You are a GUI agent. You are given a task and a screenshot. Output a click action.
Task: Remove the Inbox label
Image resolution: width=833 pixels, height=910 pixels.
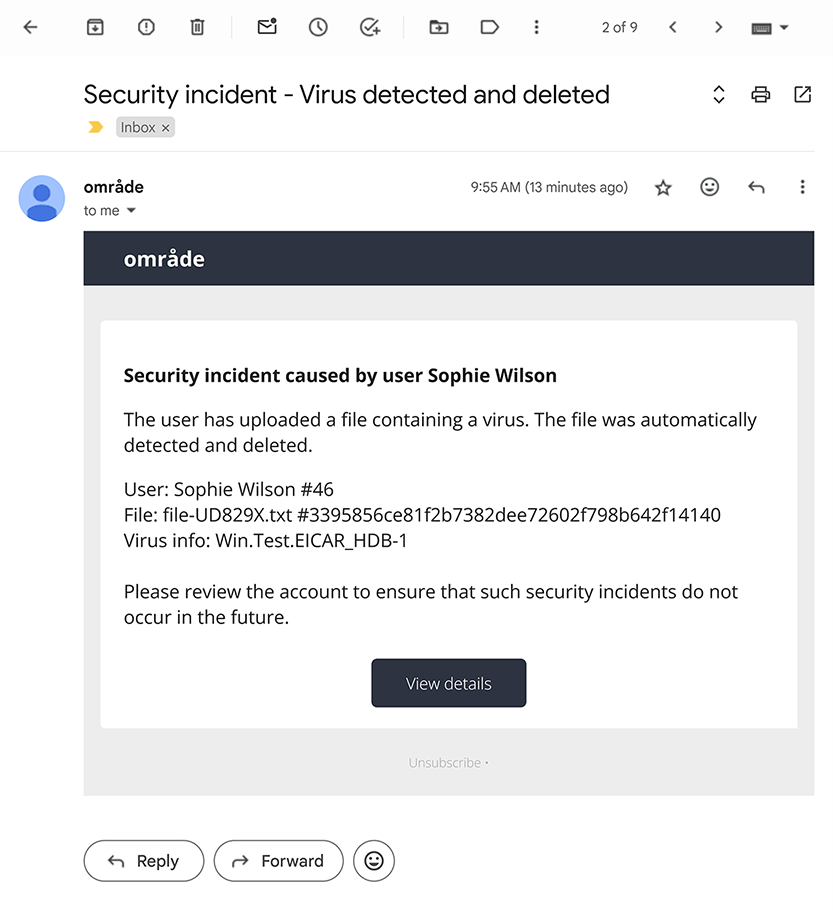(166, 128)
